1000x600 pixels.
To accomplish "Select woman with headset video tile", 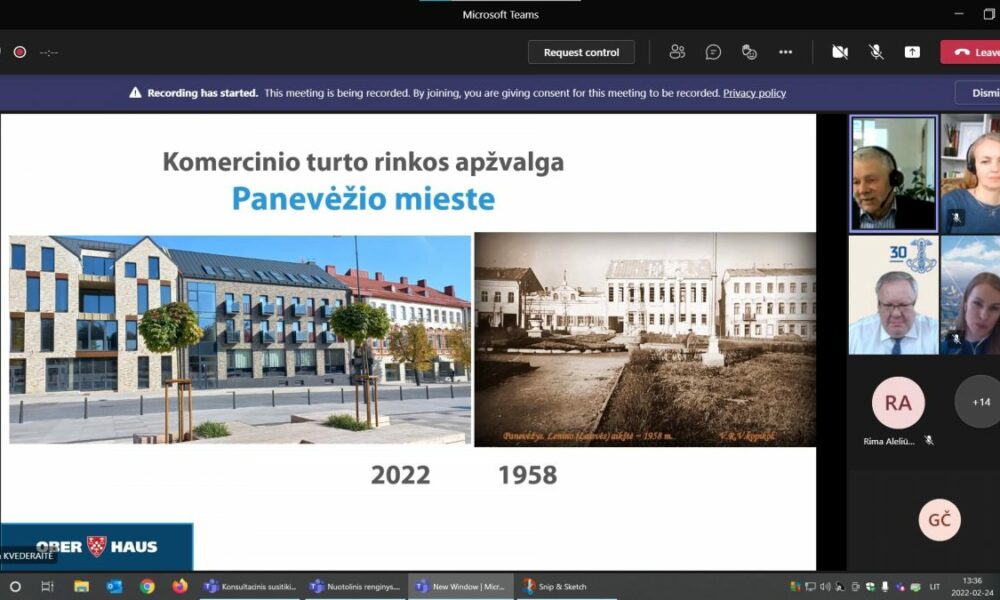I will tap(970, 173).
